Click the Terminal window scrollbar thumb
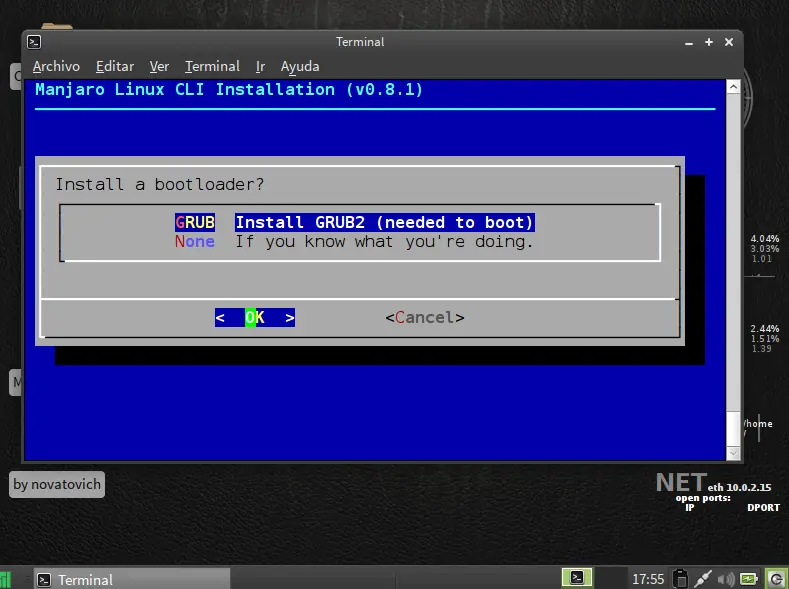789x589 pixels. tap(733, 430)
